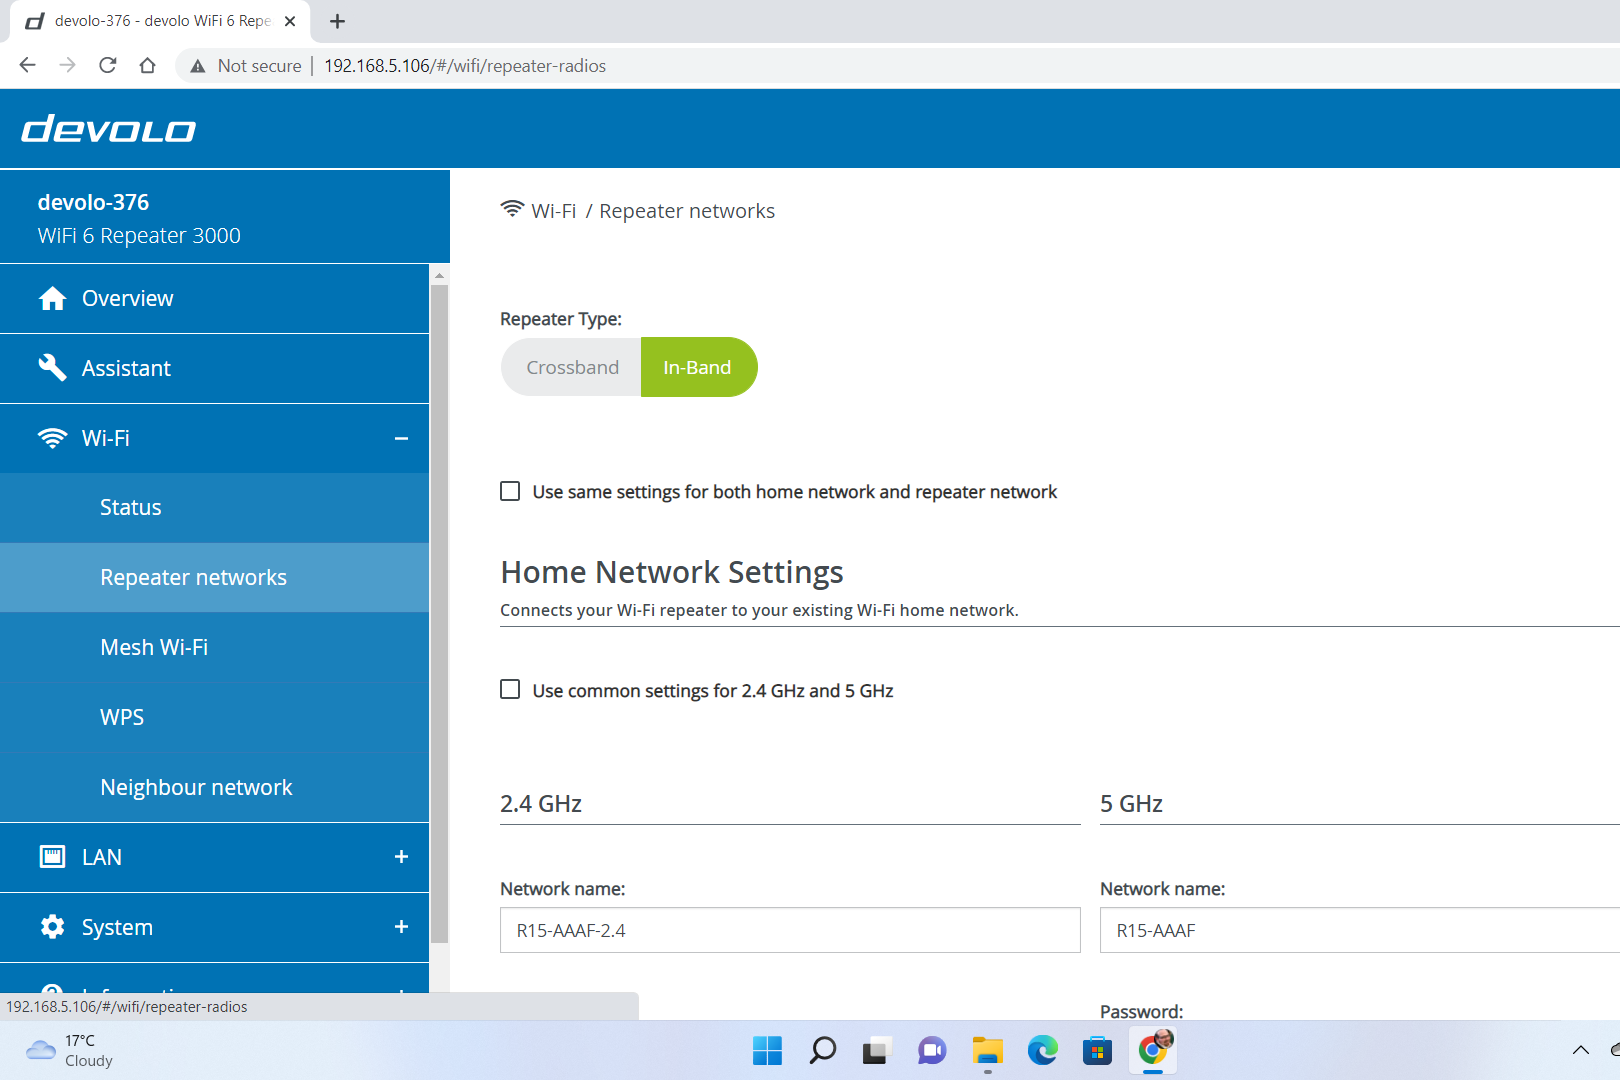Open System settings via the gear icon
This screenshot has height=1080, width=1620.
[52, 926]
